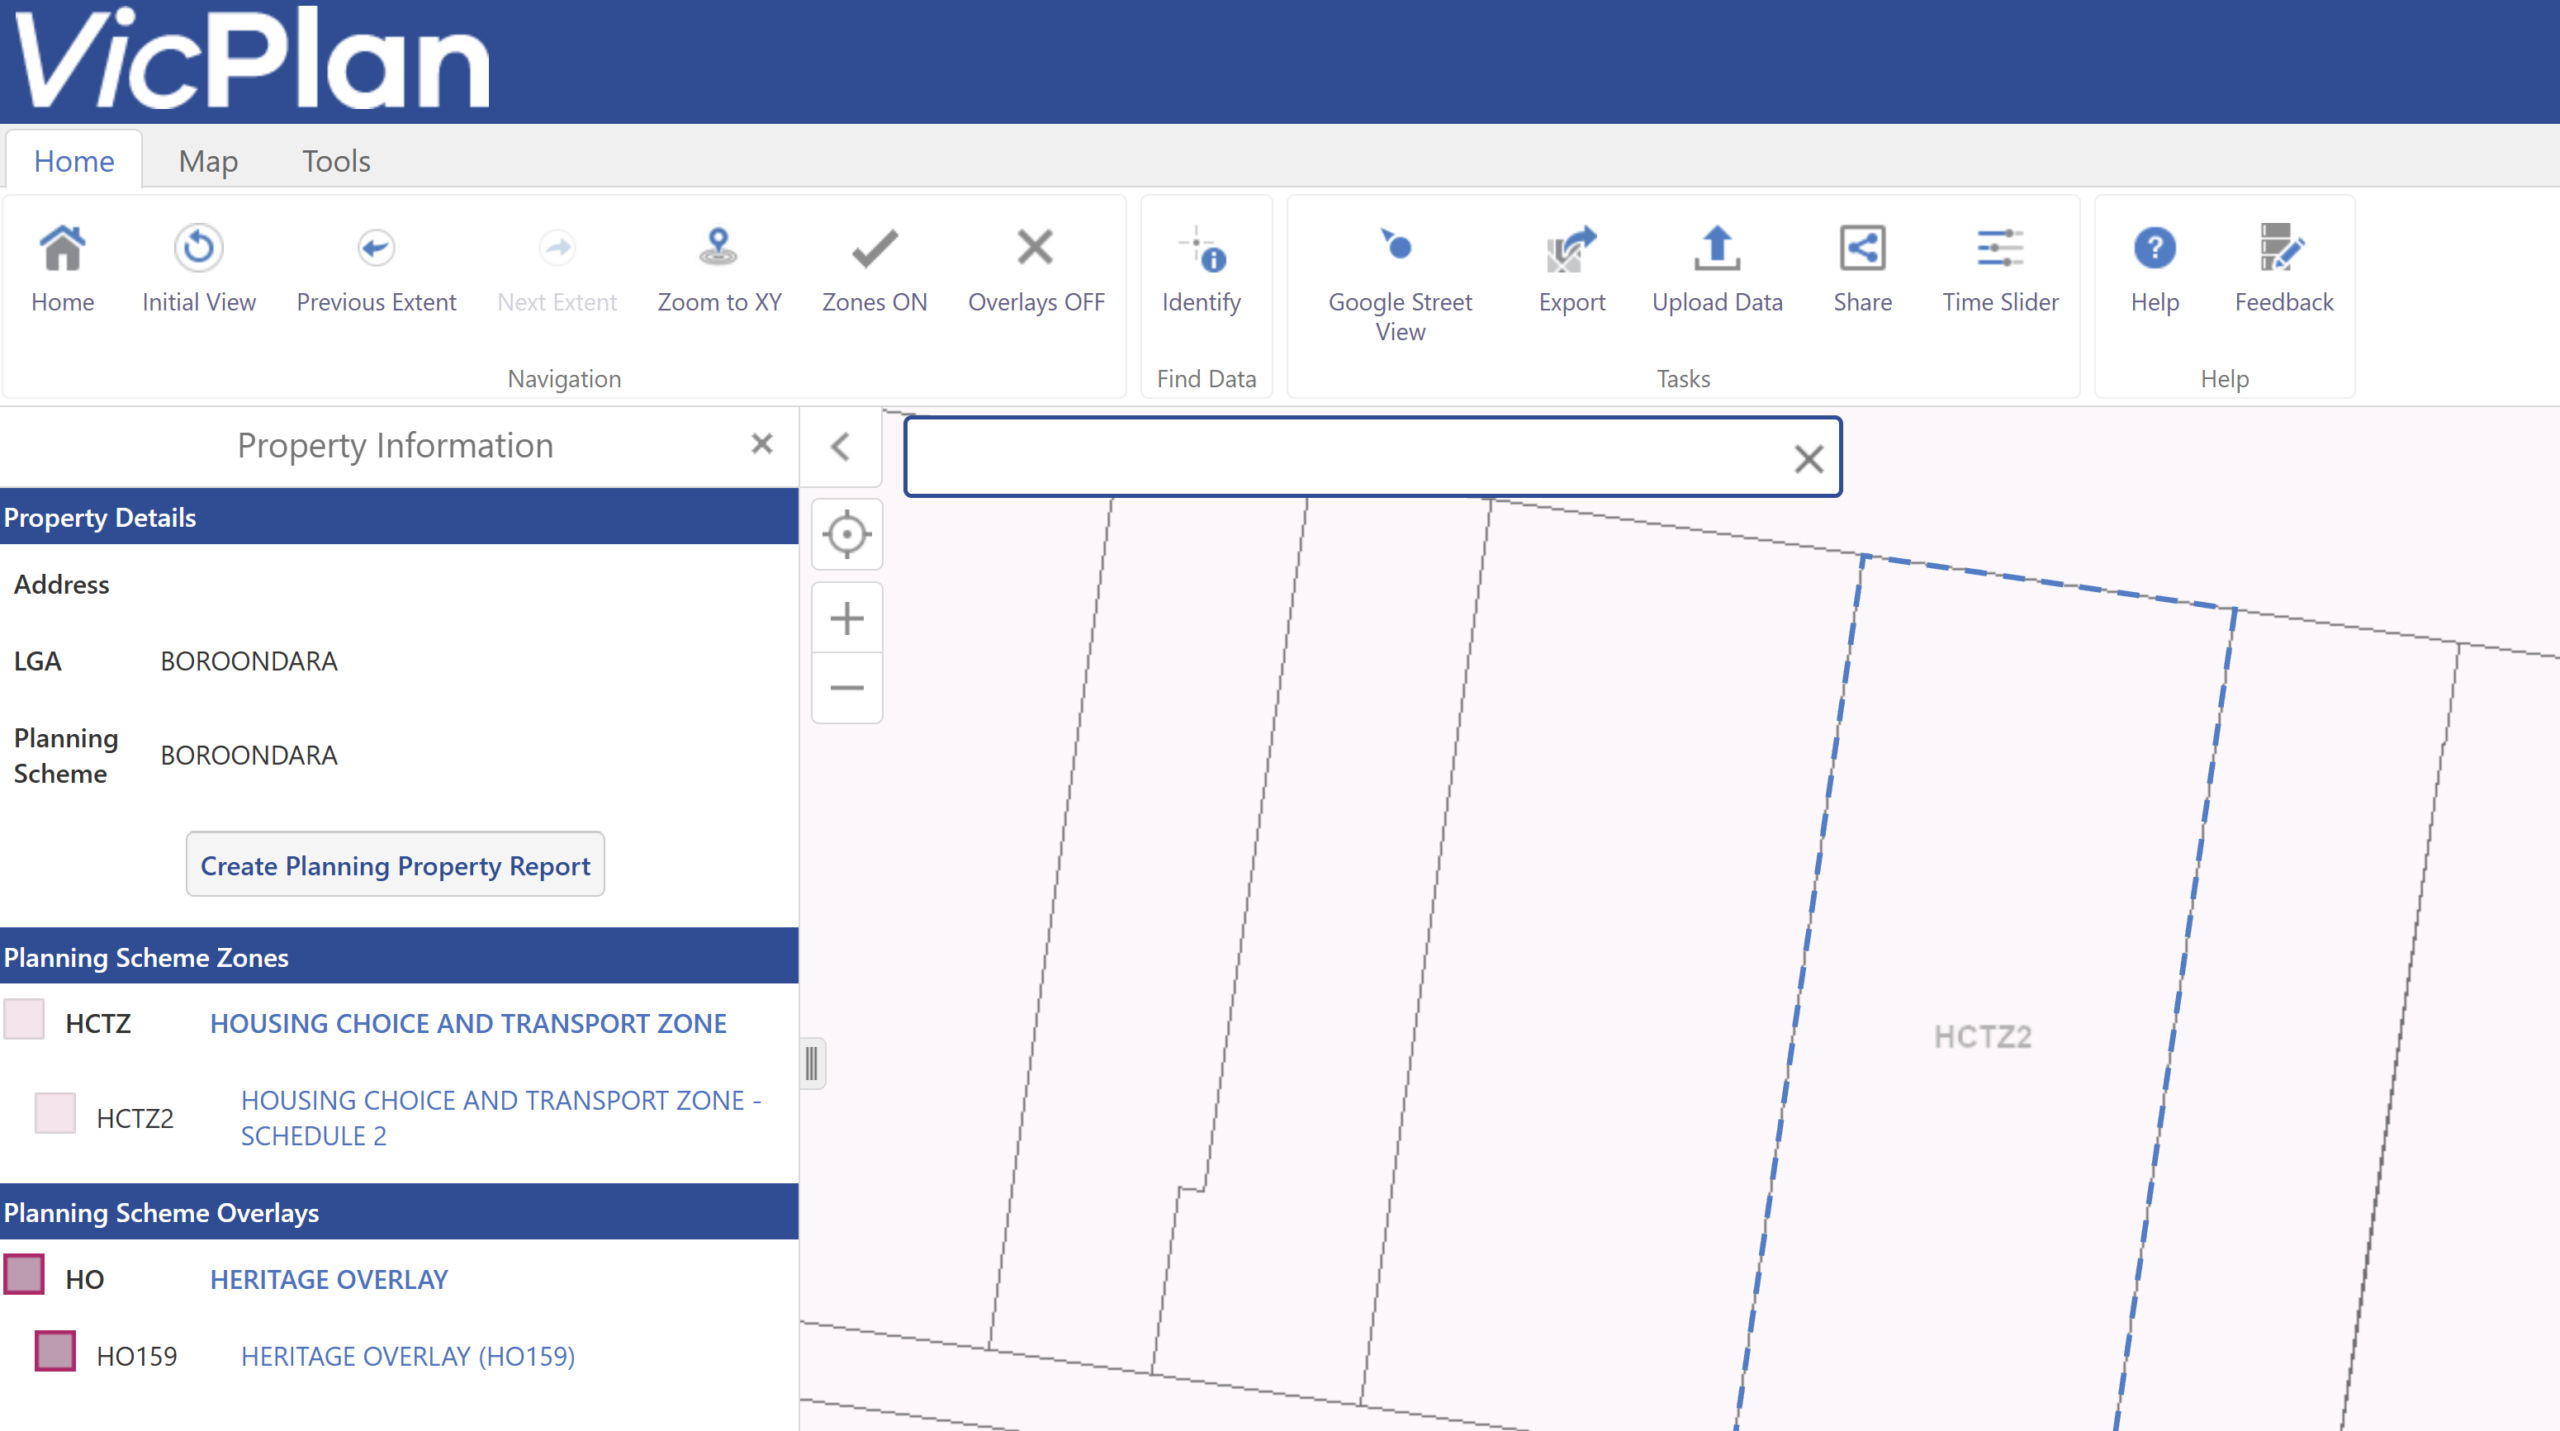The height and width of the screenshot is (1431, 2560).
Task: Click the HO overlay colour swatch
Action: click(24, 1275)
